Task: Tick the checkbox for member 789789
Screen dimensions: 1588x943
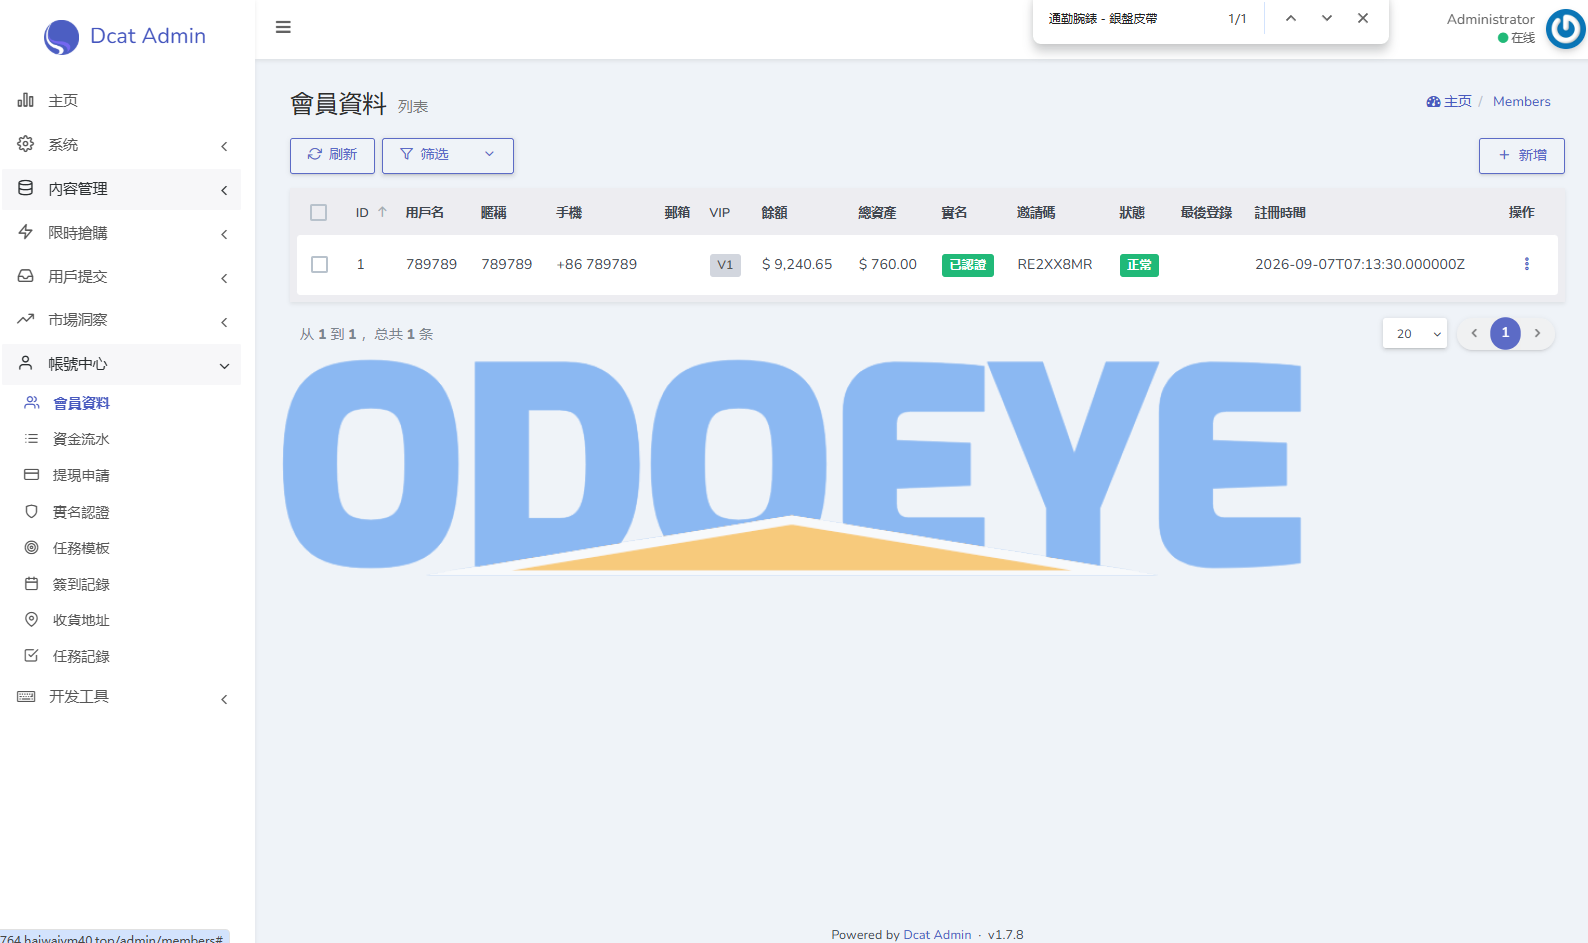Action: [320, 265]
